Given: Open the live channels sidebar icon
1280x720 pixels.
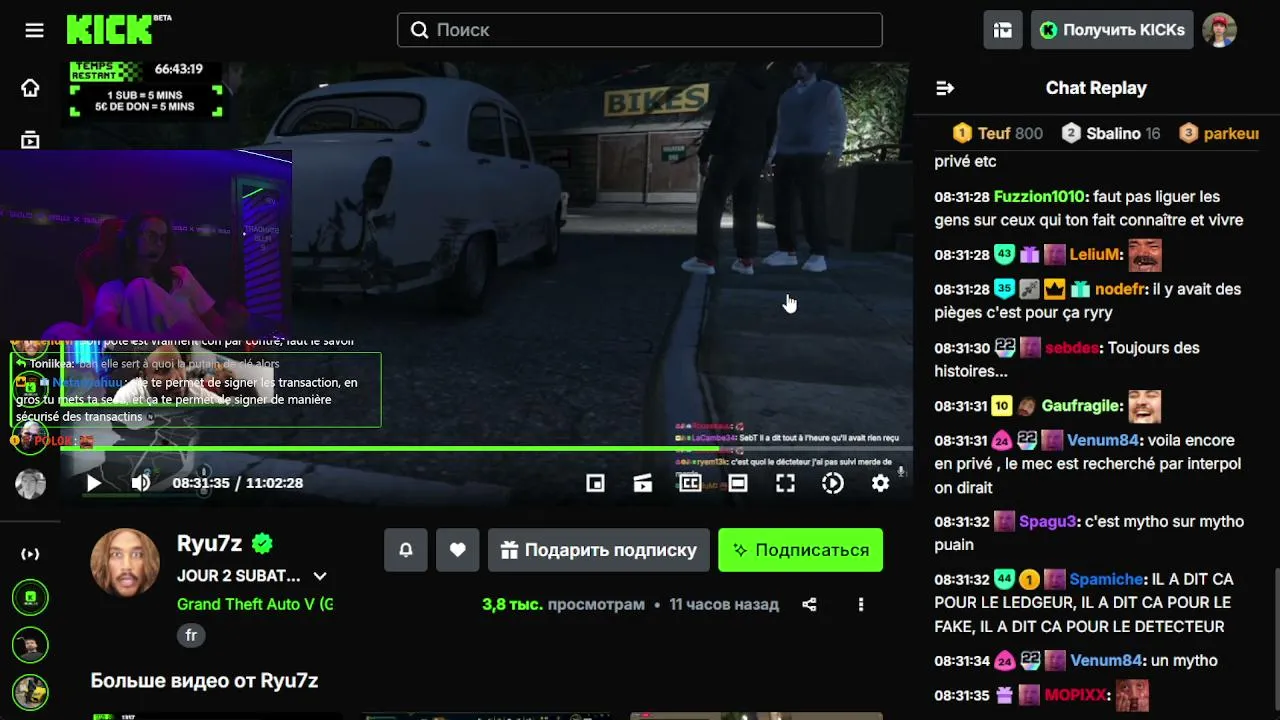Looking at the screenshot, I should tap(30, 554).
